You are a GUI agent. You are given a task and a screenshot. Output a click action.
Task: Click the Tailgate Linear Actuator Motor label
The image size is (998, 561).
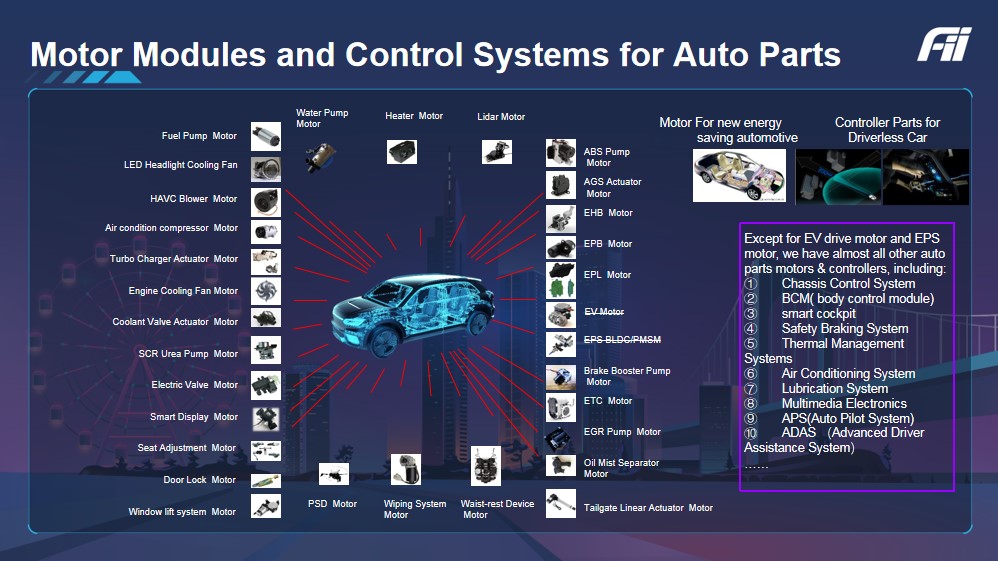coord(648,508)
